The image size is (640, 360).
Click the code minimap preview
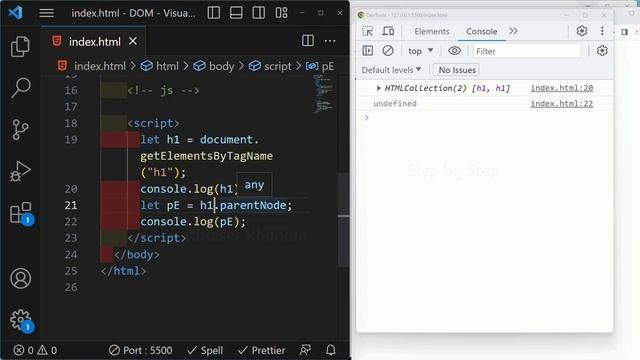coord(324,94)
